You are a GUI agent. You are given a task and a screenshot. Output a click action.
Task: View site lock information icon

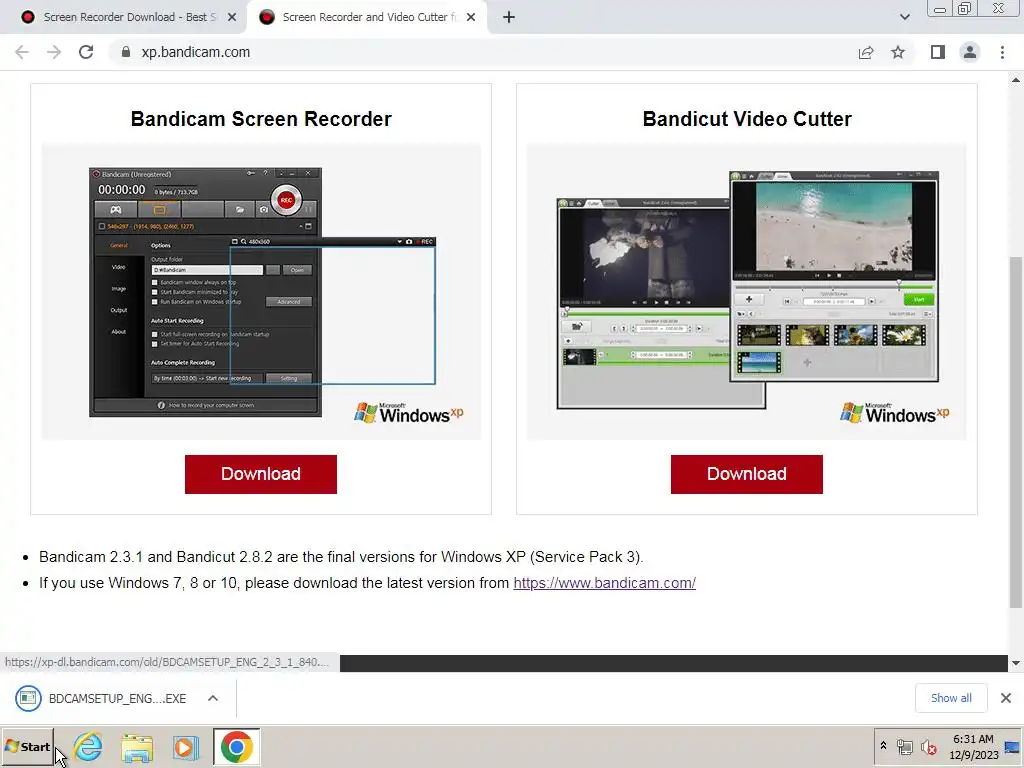pos(125,52)
